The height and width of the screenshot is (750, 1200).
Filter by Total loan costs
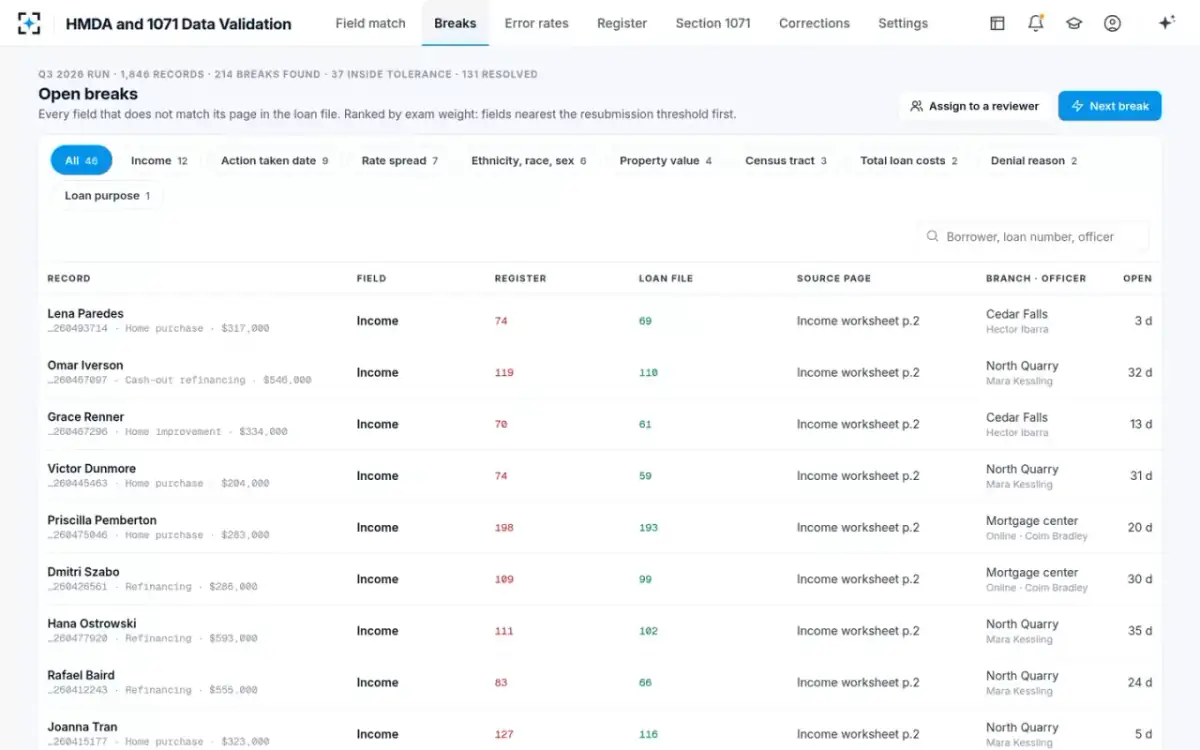tap(909, 161)
